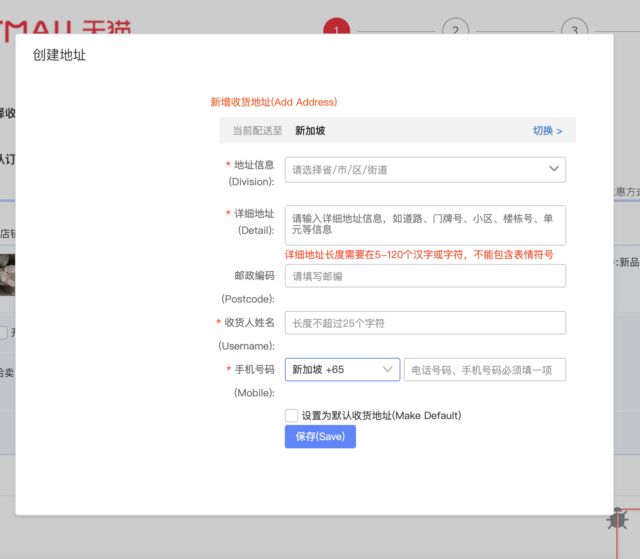Click the product thumbnail behind the dialog
The width and height of the screenshot is (640, 559).
[x=7, y=274]
